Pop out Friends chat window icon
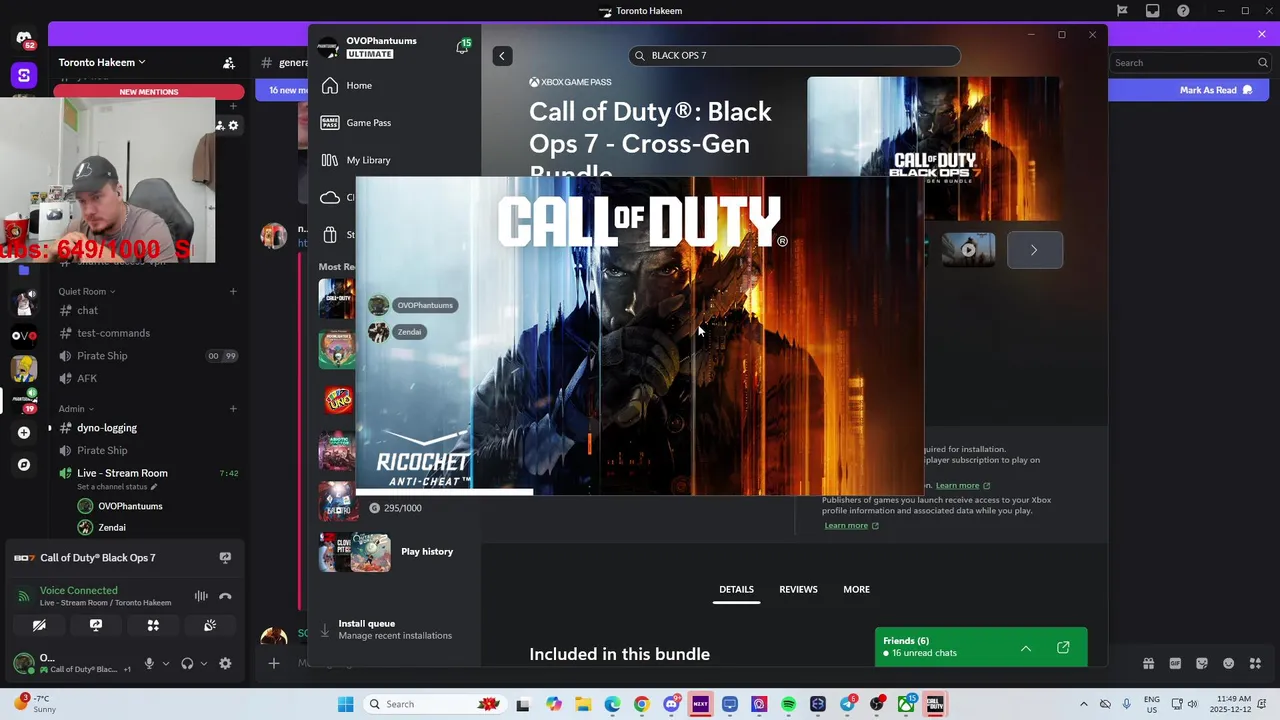This screenshot has height=720, width=1280. 1063,648
